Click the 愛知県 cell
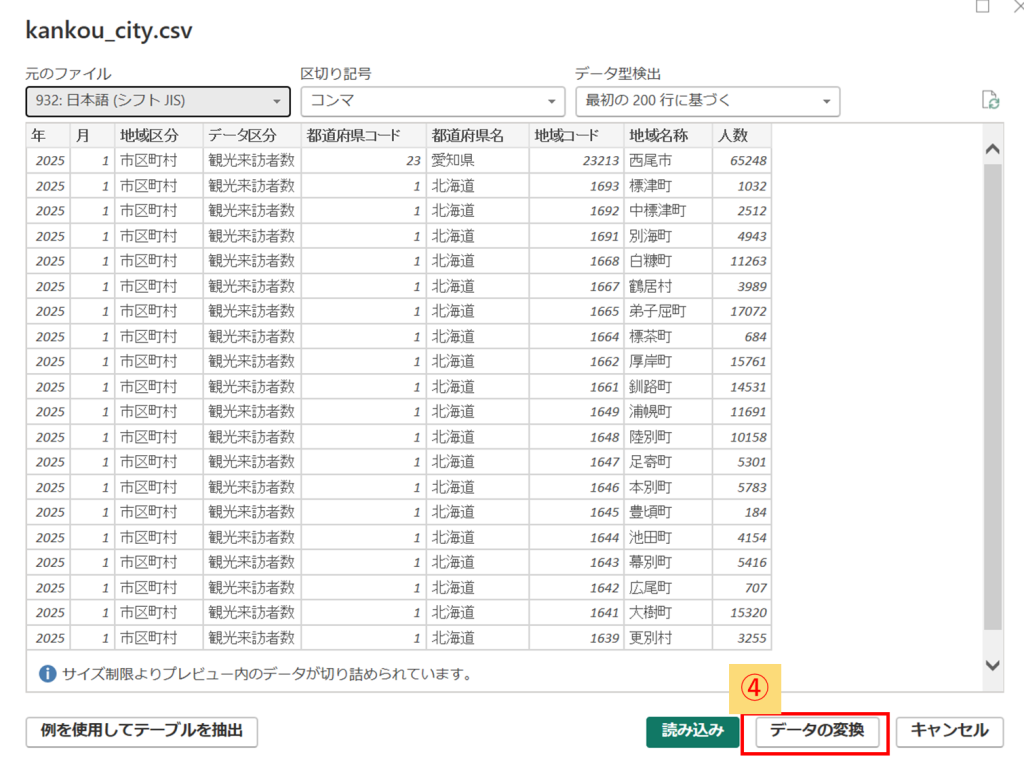The width and height of the screenshot is (1024, 763). tap(477, 161)
